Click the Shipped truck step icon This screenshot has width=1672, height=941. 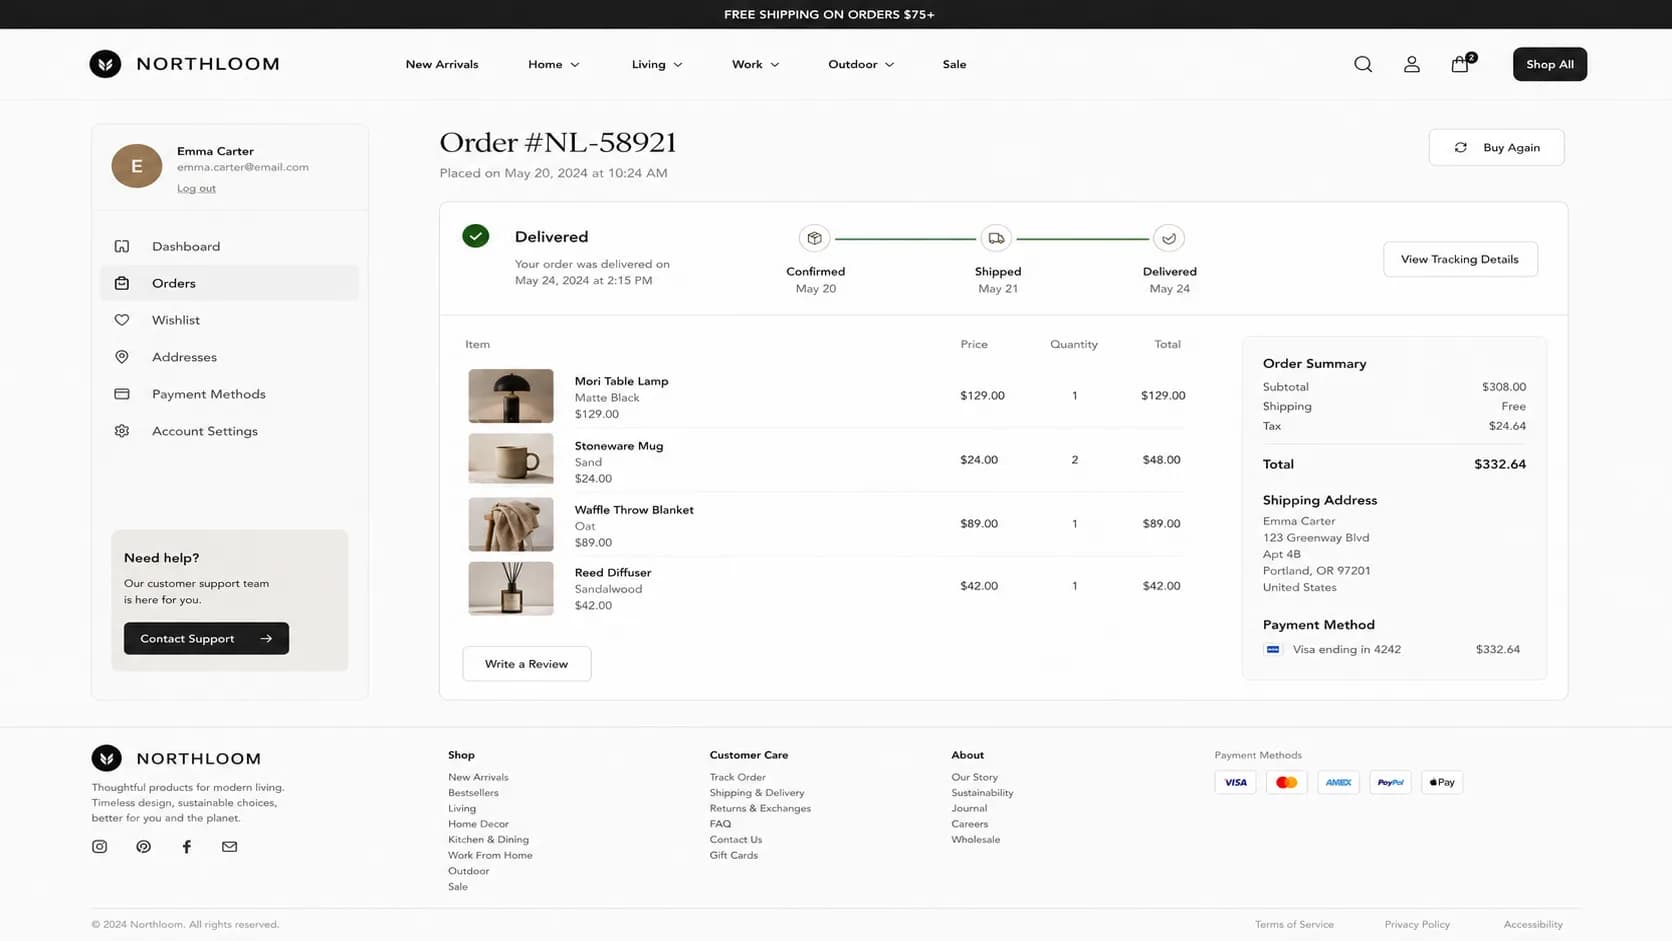click(x=996, y=238)
